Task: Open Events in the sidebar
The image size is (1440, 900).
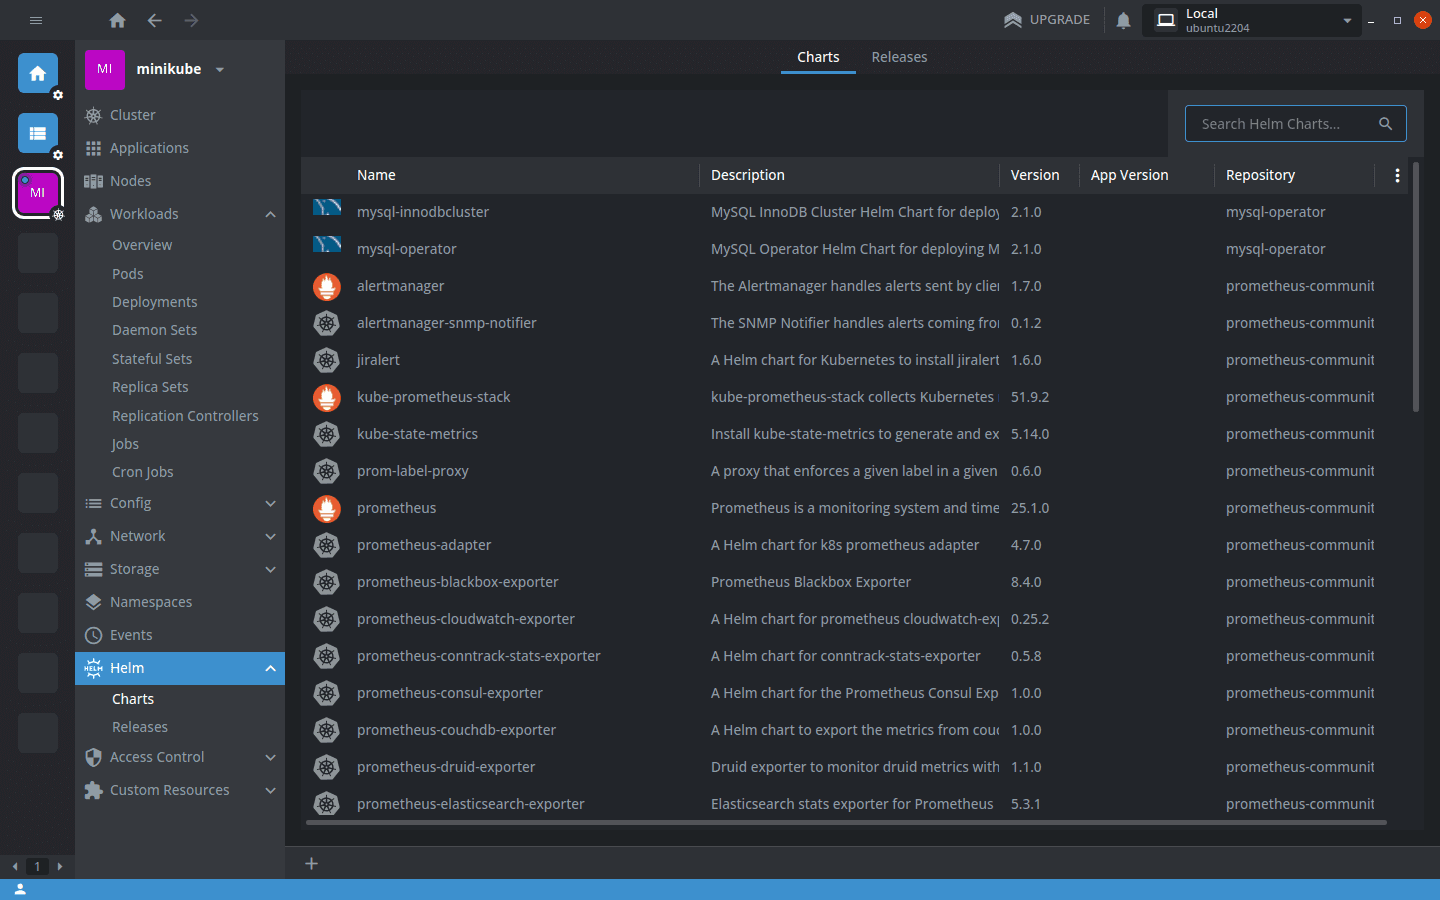Action: pyautogui.click(x=180, y=635)
